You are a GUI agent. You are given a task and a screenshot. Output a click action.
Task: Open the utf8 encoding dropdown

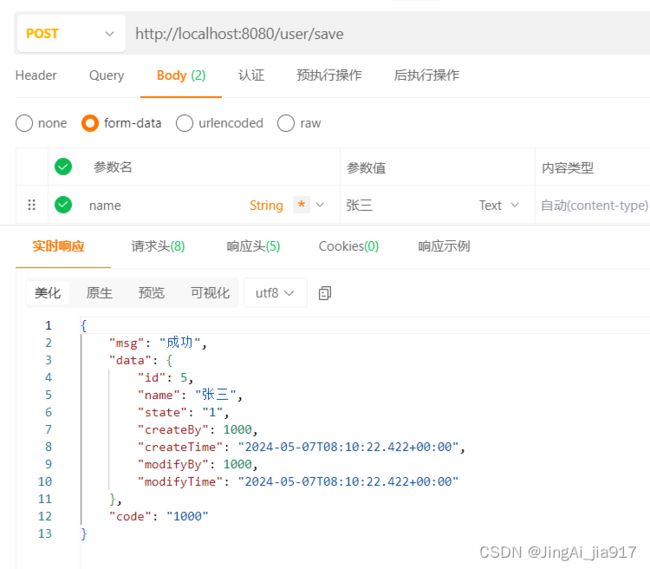[275, 293]
